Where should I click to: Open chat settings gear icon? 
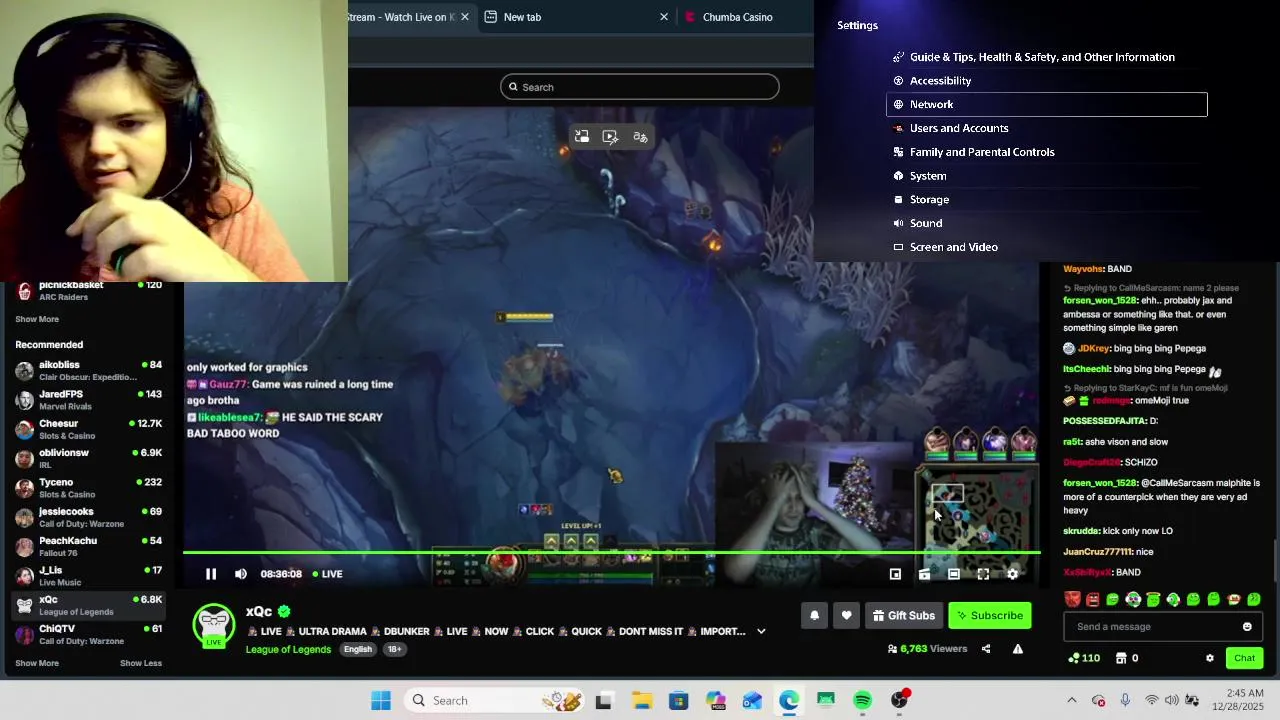pos(1210,658)
